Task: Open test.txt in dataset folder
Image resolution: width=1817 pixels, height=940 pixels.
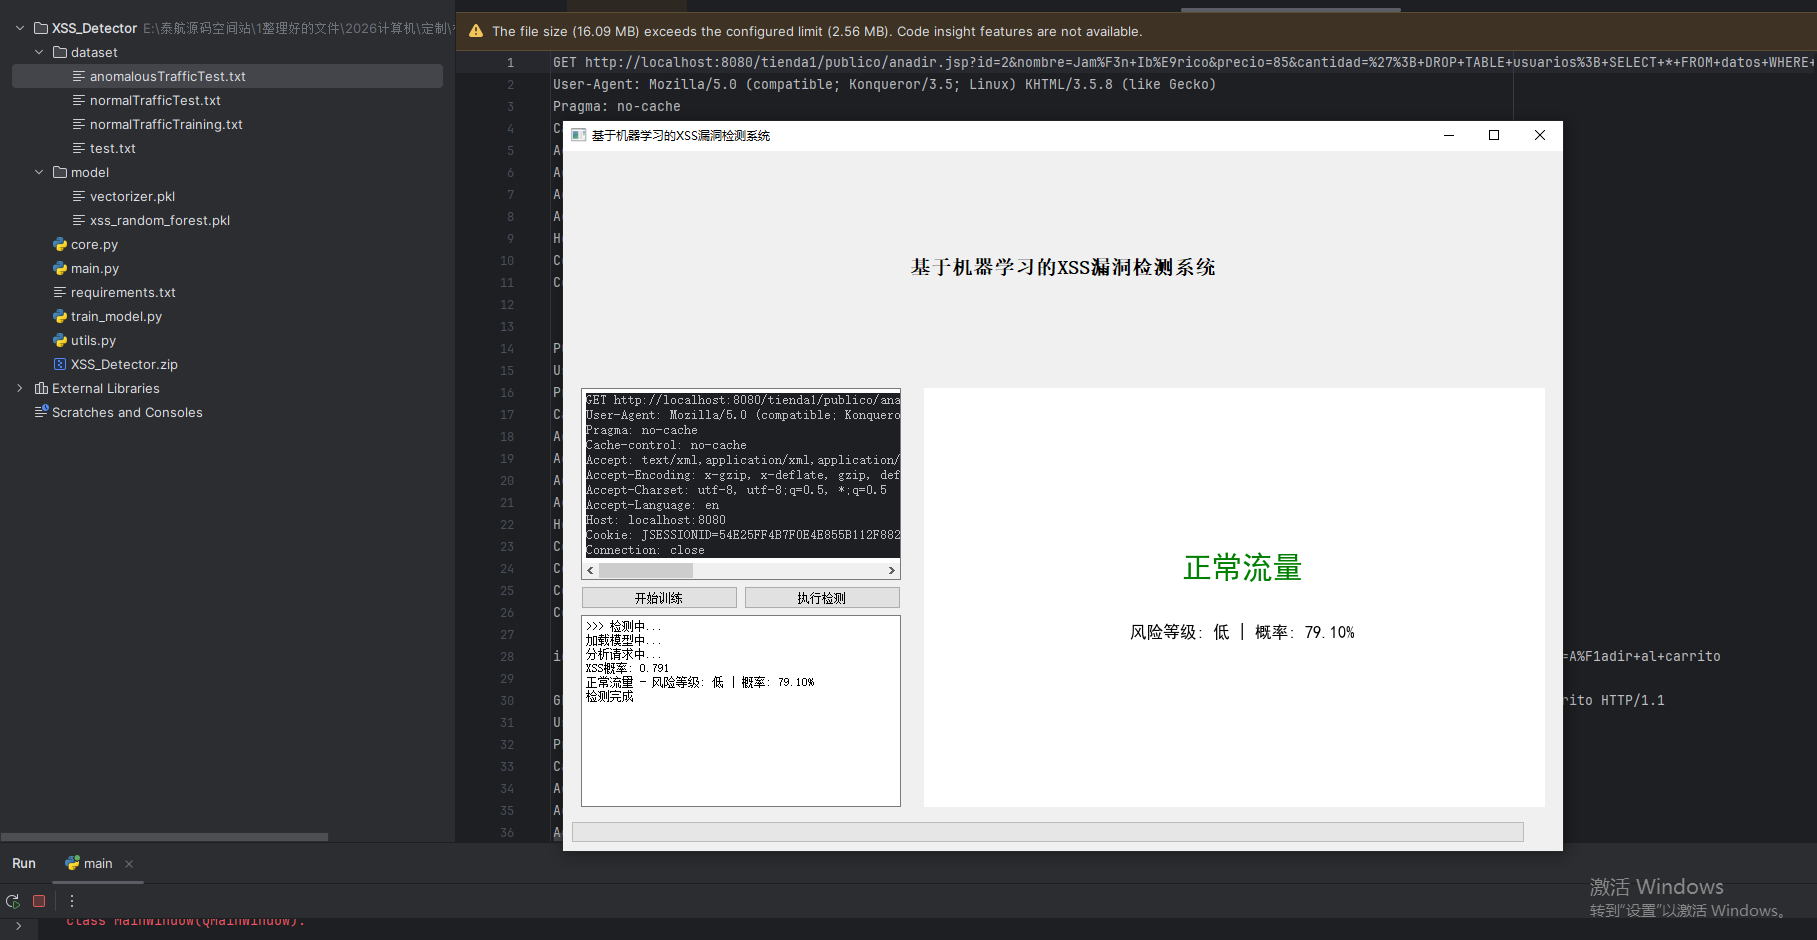Action: point(112,148)
